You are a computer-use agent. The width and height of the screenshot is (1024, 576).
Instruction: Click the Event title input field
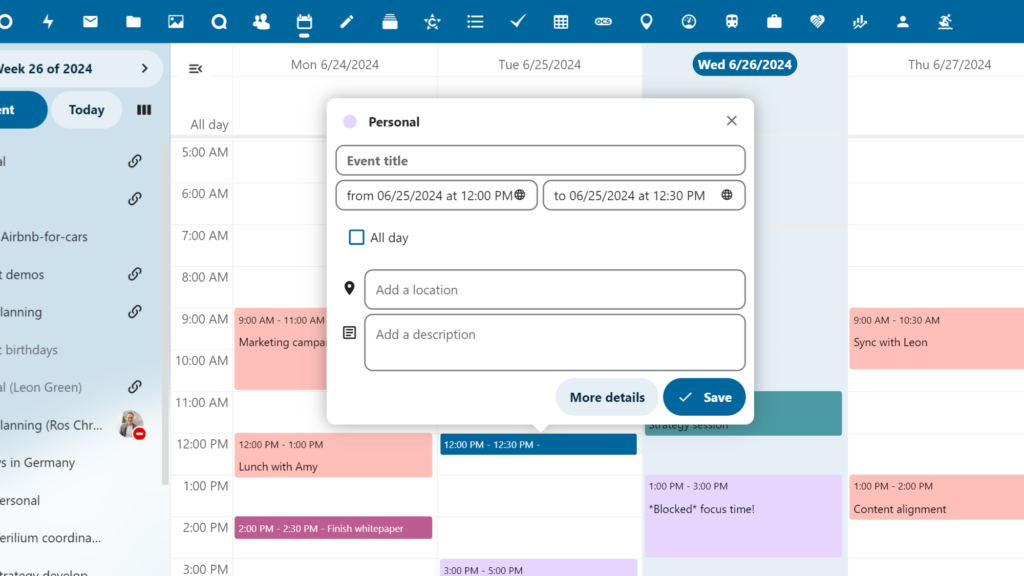tap(540, 160)
